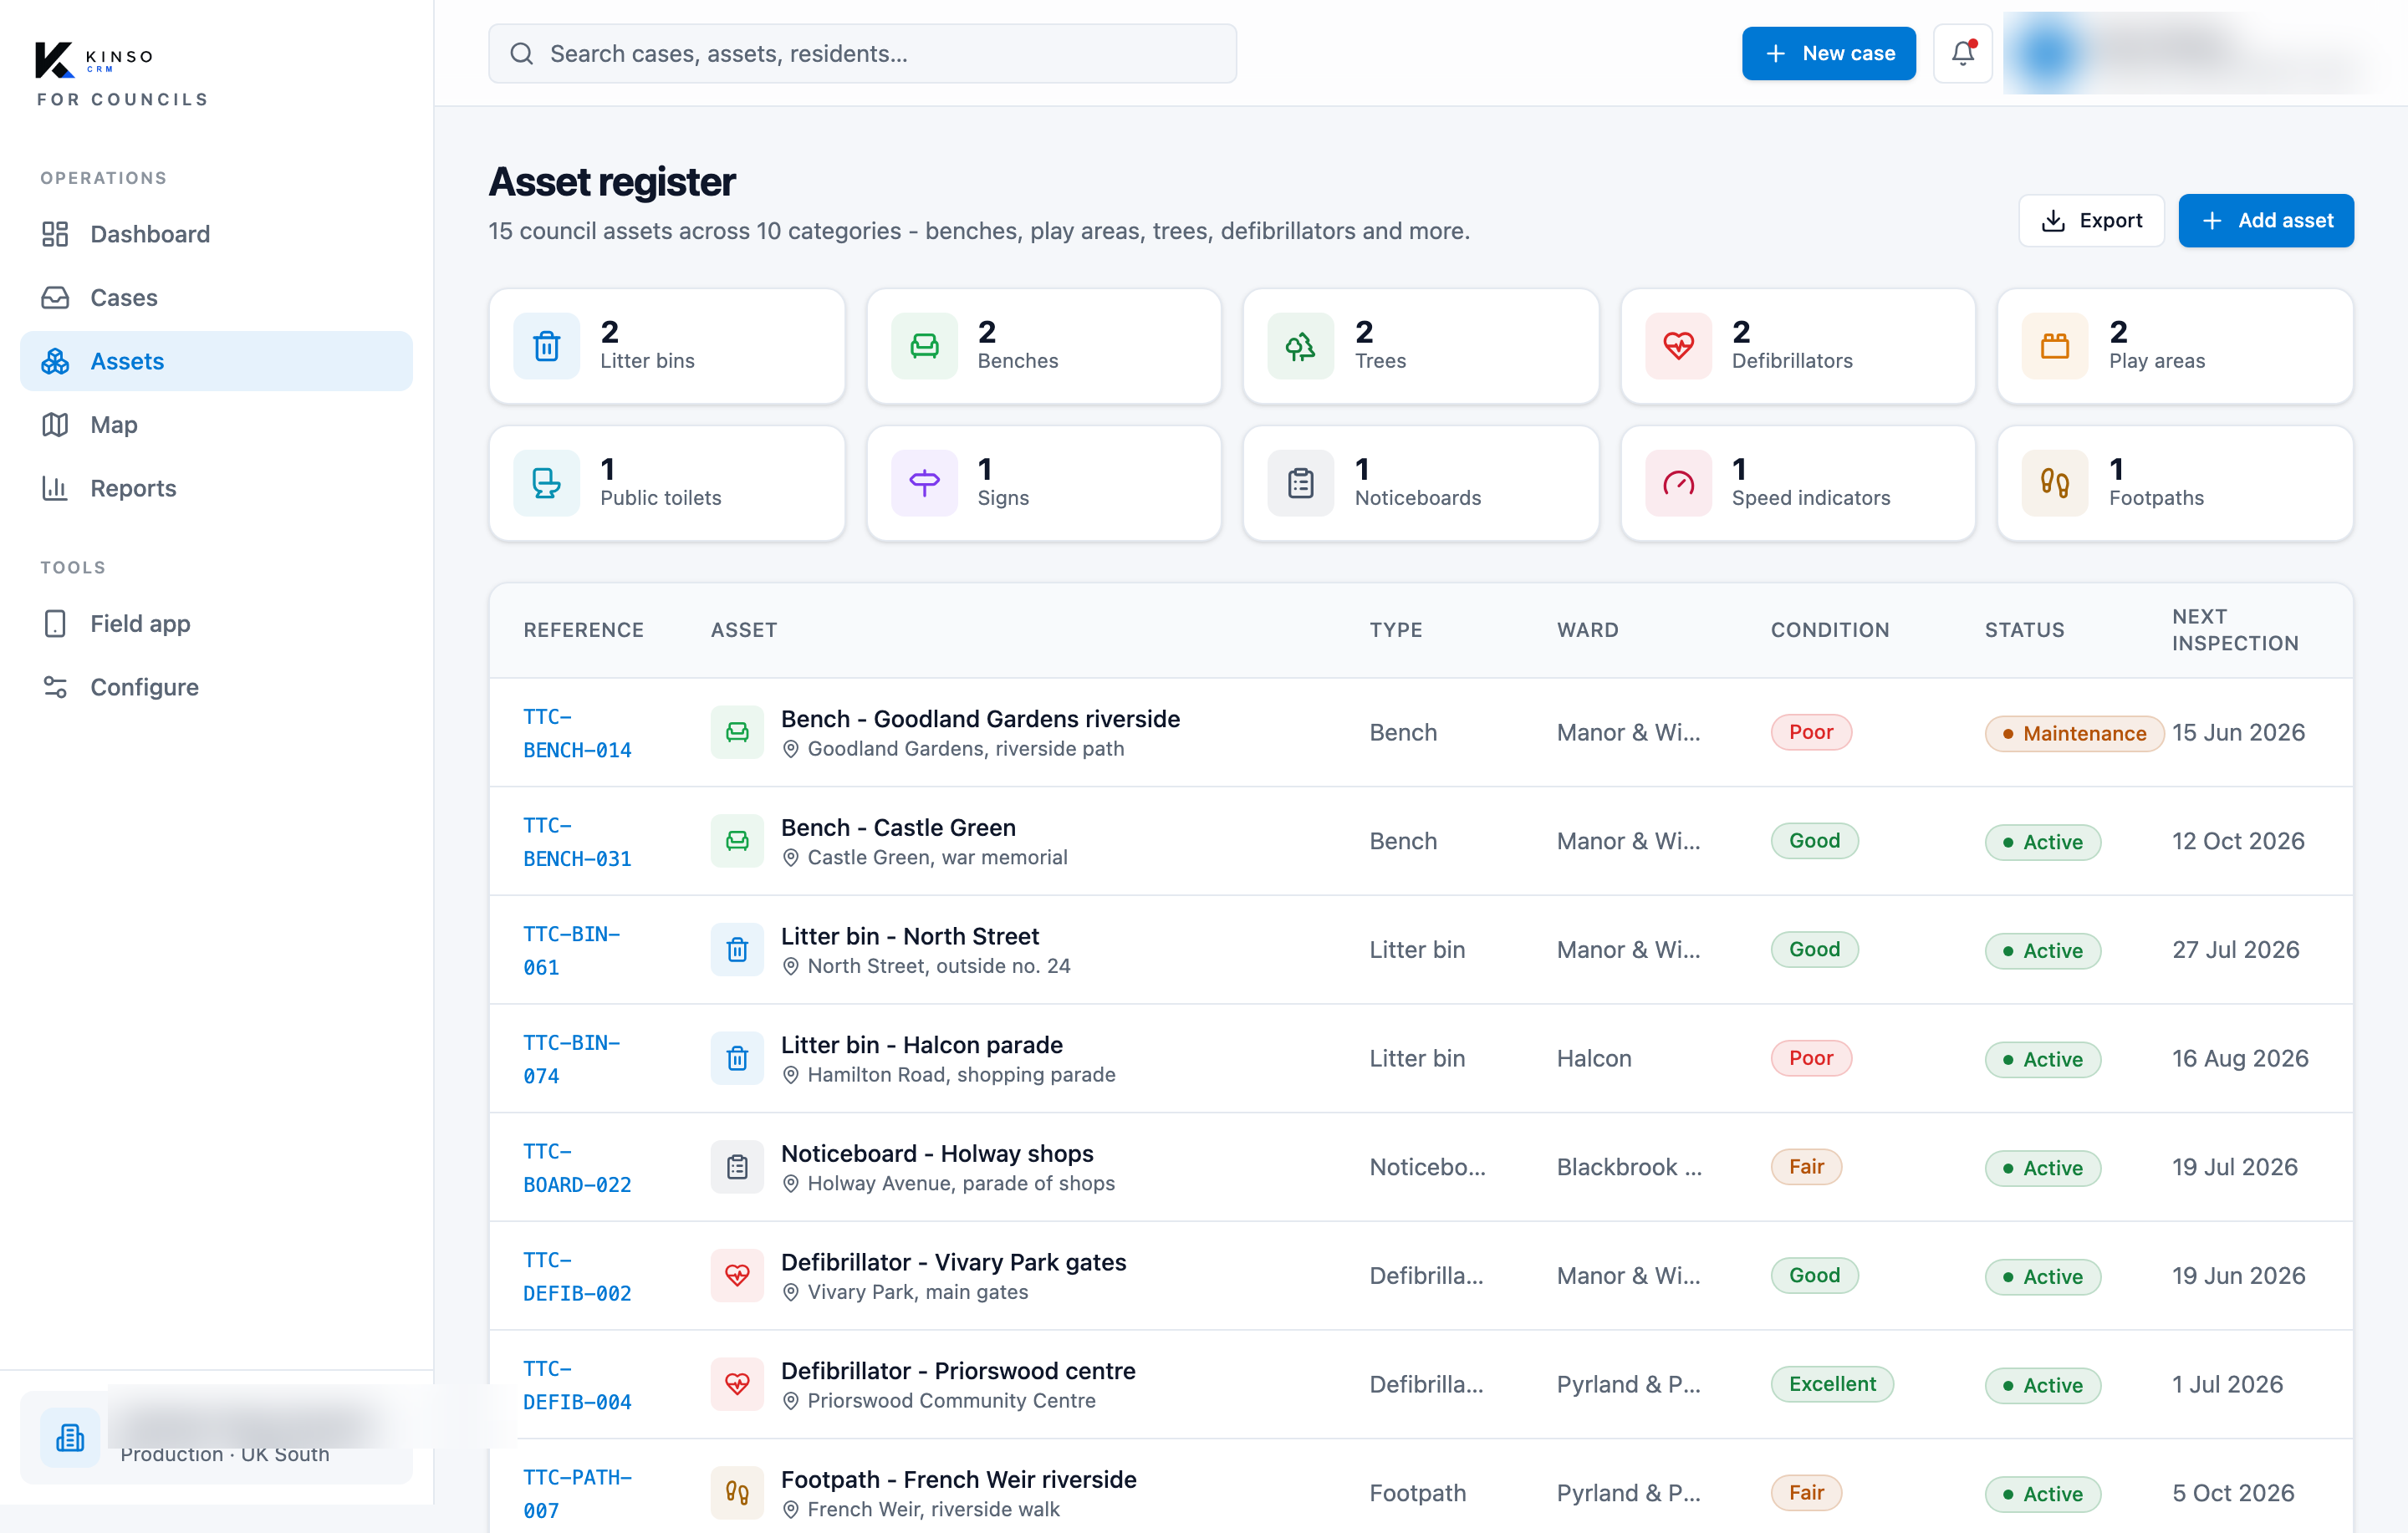This screenshot has height=1533, width=2408.
Task: Open reference TTC-PATH-007
Action: point(577,1494)
